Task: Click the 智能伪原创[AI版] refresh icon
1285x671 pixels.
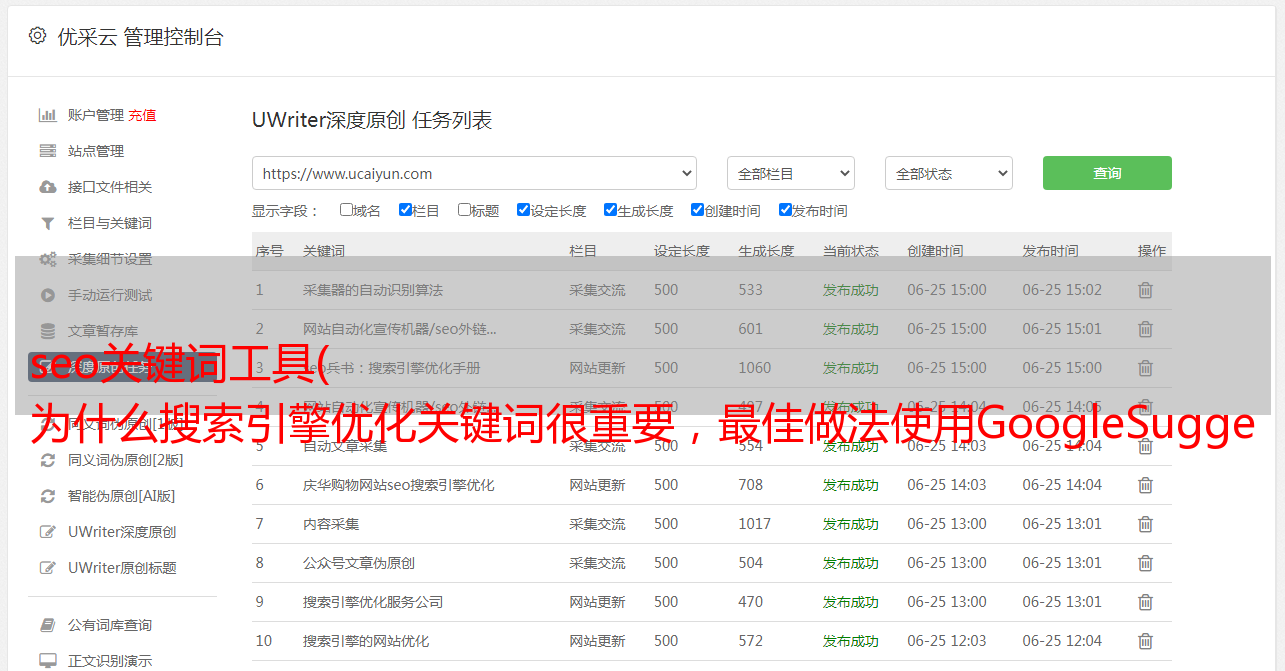Action: coord(47,496)
